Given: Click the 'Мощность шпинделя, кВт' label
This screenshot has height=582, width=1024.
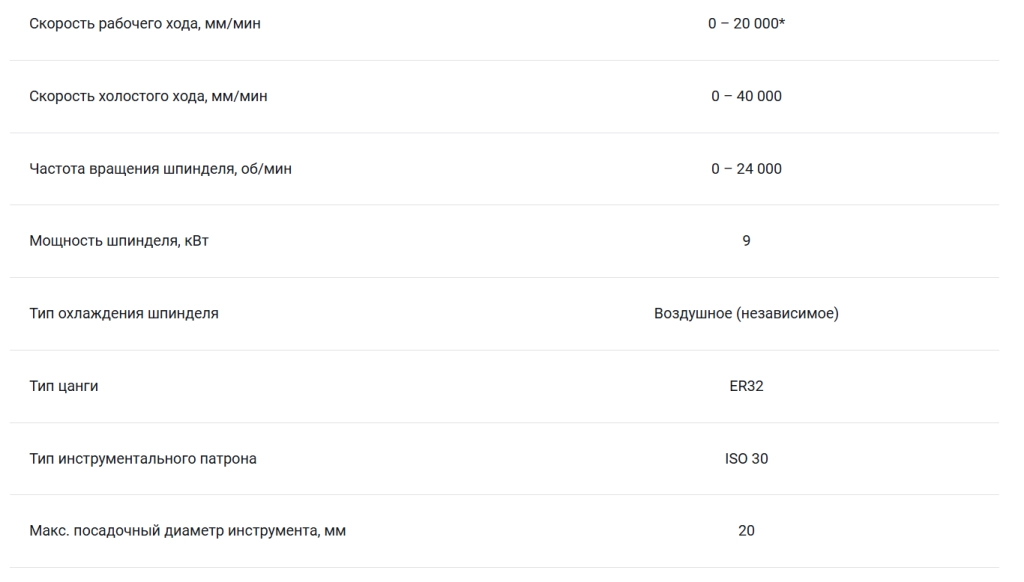Looking at the screenshot, I should pos(119,241).
